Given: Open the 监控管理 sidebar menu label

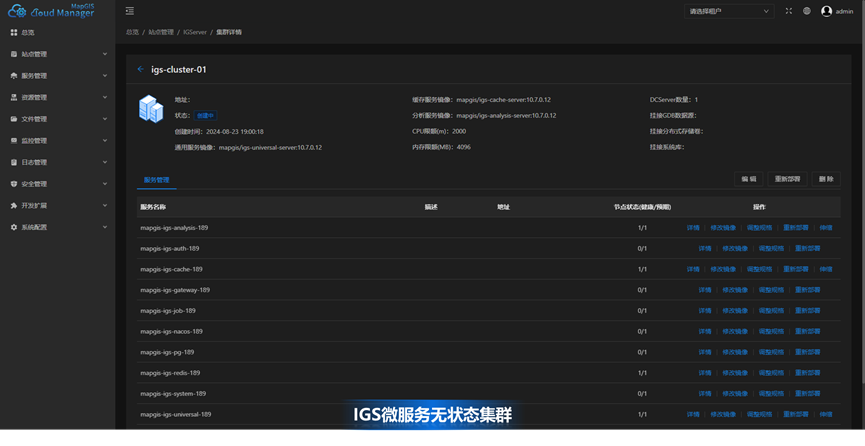Looking at the screenshot, I should [34, 141].
